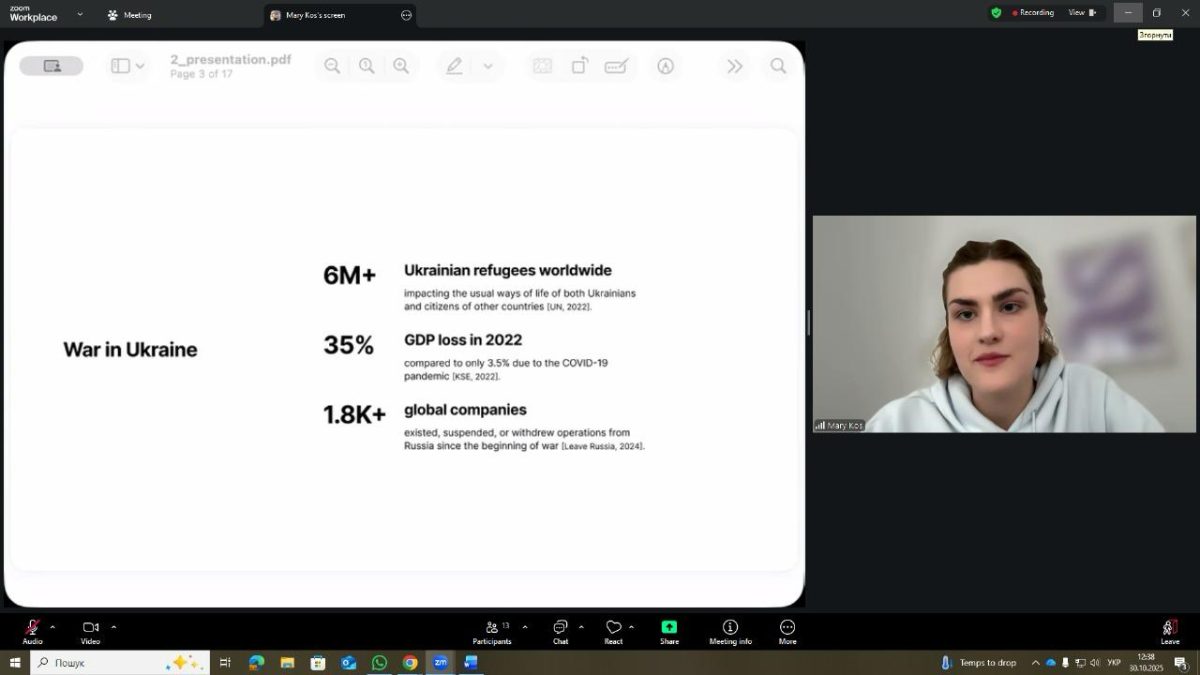This screenshot has height=675, width=1200.
Task: Click the green Share screen button
Action: coord(669,629)
